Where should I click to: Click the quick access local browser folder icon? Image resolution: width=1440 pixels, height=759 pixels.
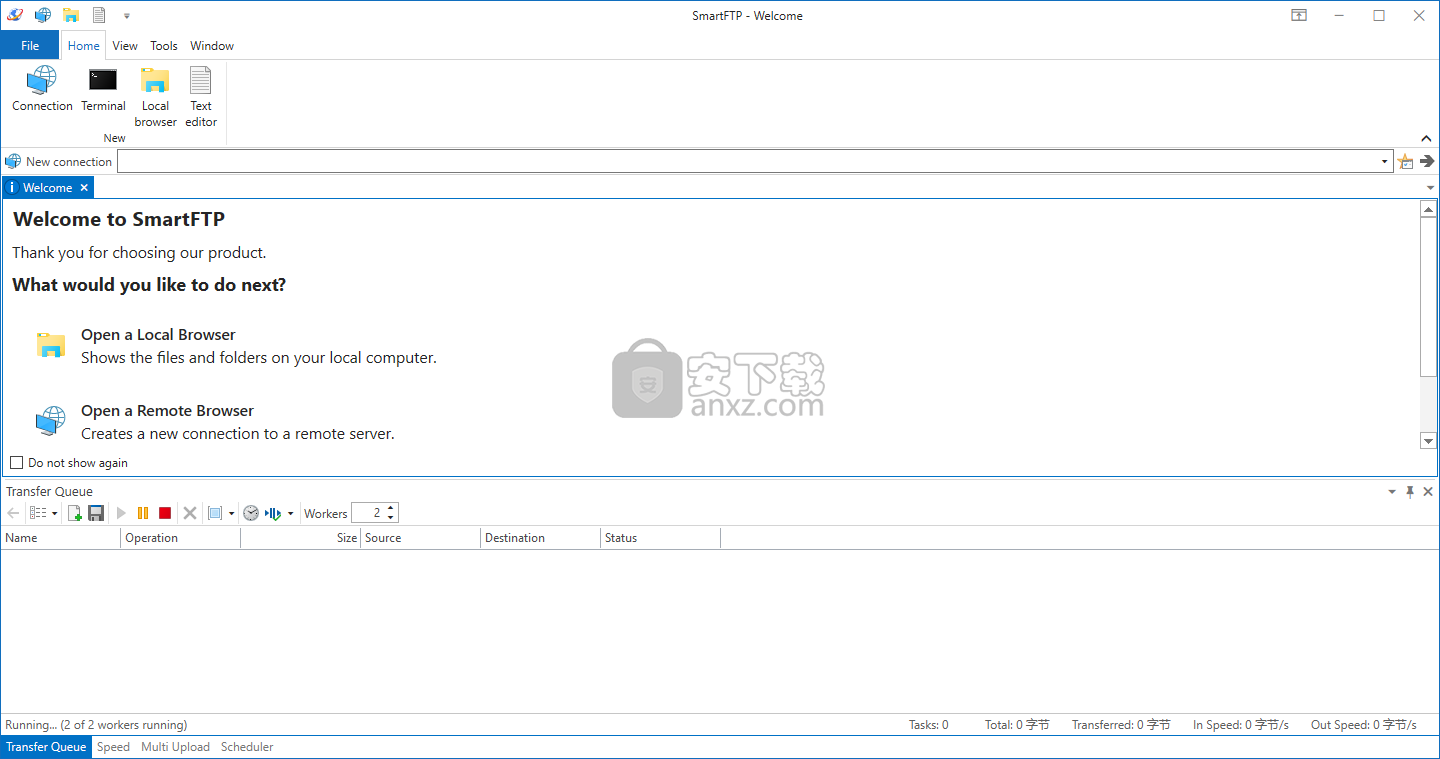point(71,15)
